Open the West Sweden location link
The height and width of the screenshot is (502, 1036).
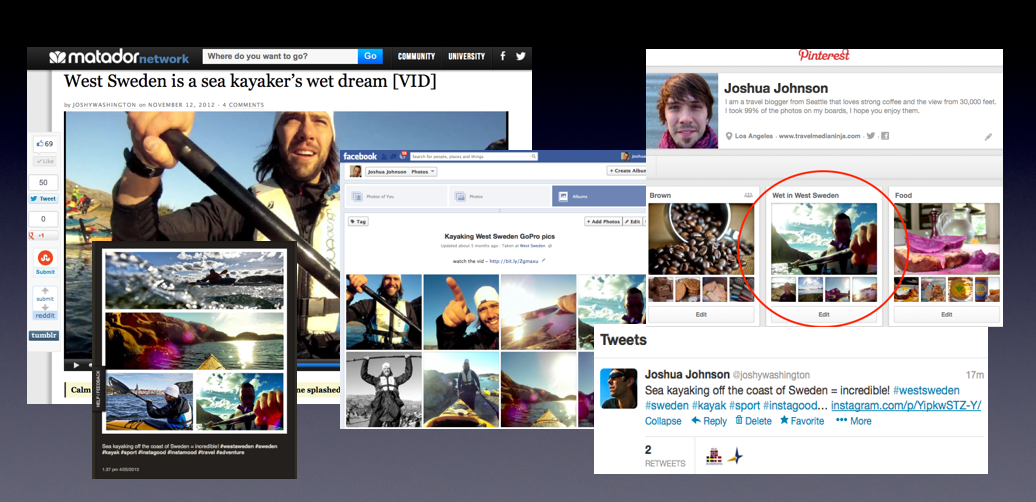pos(533,246)
